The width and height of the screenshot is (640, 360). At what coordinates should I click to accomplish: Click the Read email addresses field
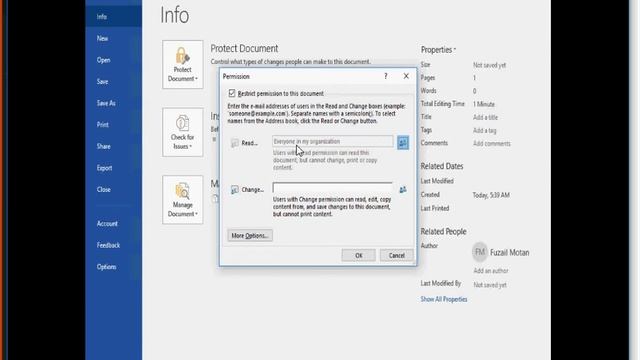tap(333, 141)
